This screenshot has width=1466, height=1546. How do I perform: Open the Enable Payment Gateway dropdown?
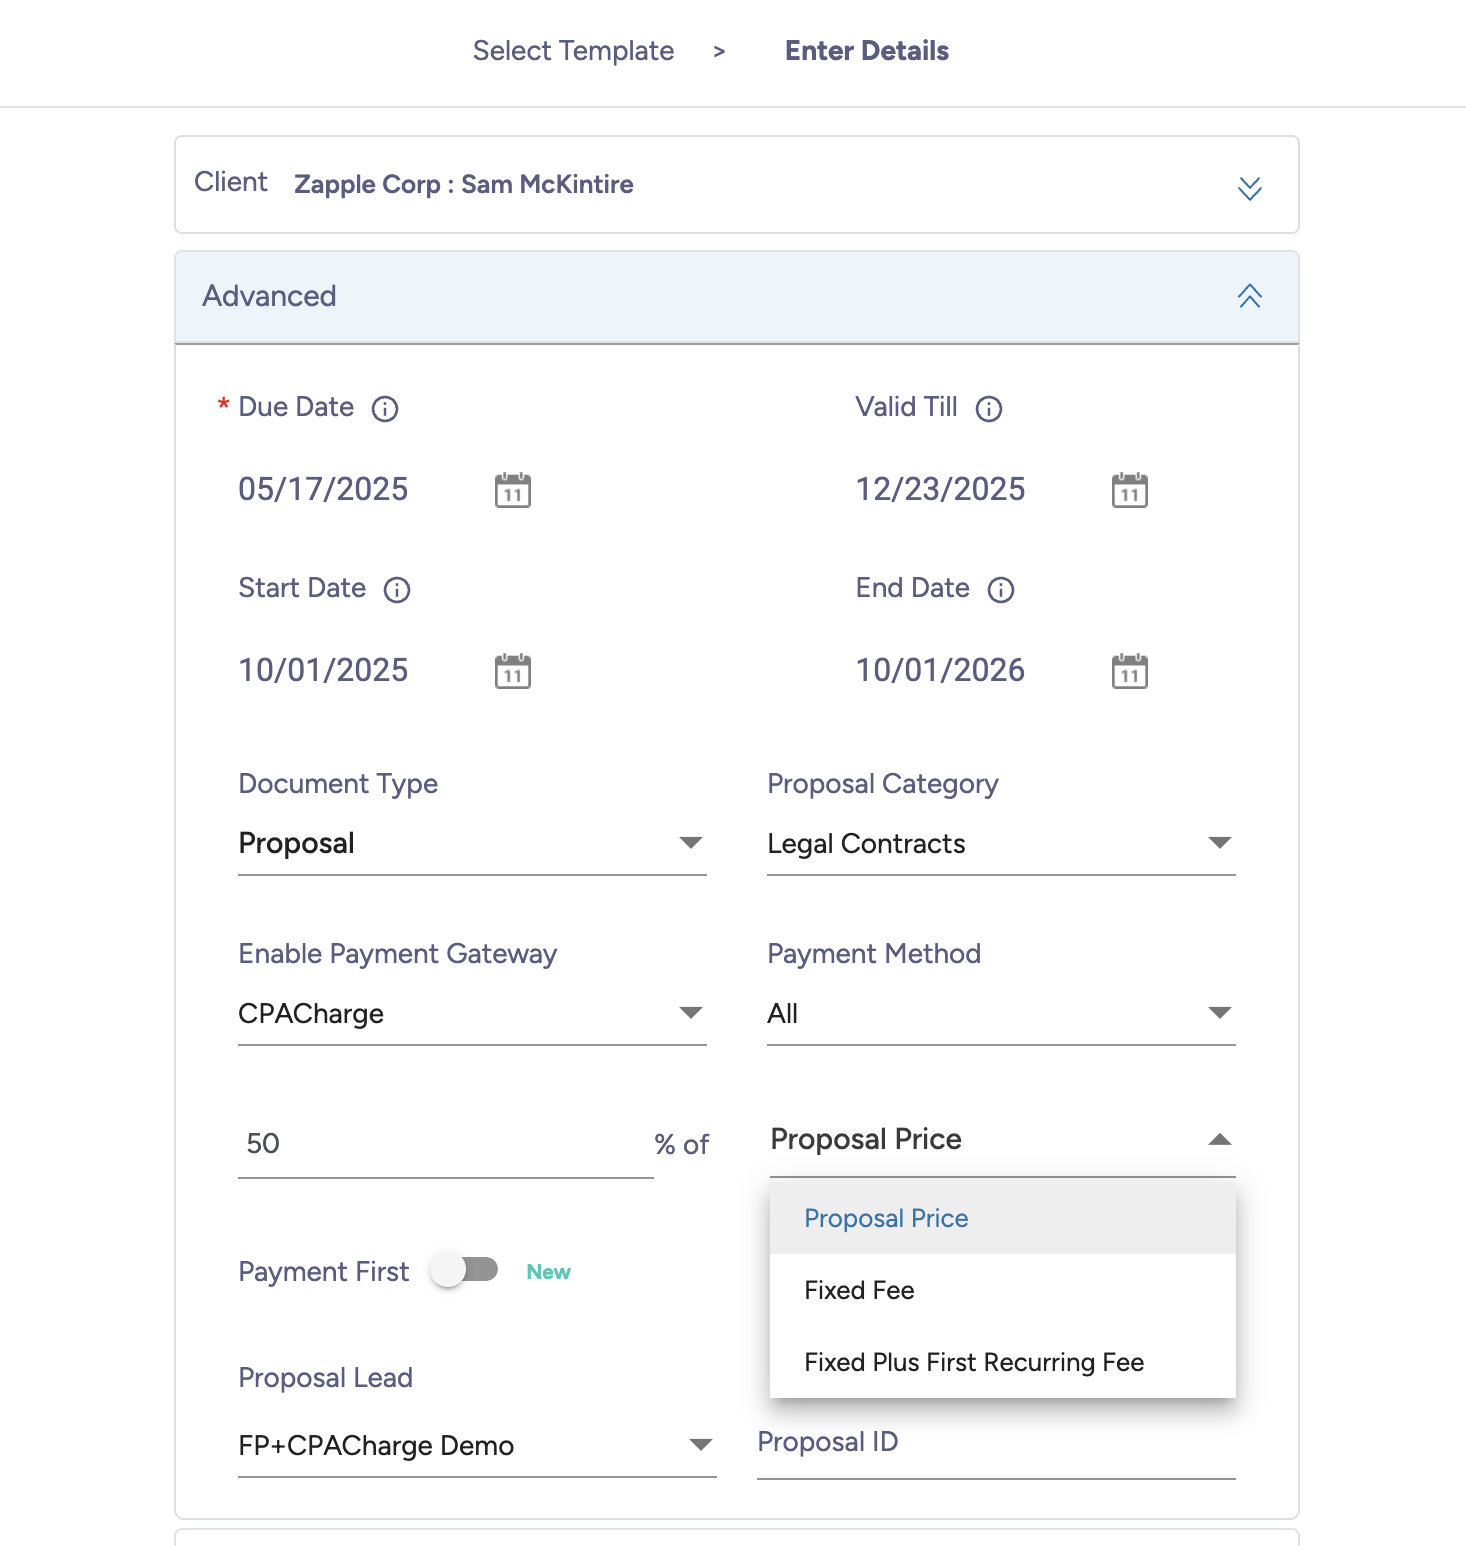[x=472, y=1014]
